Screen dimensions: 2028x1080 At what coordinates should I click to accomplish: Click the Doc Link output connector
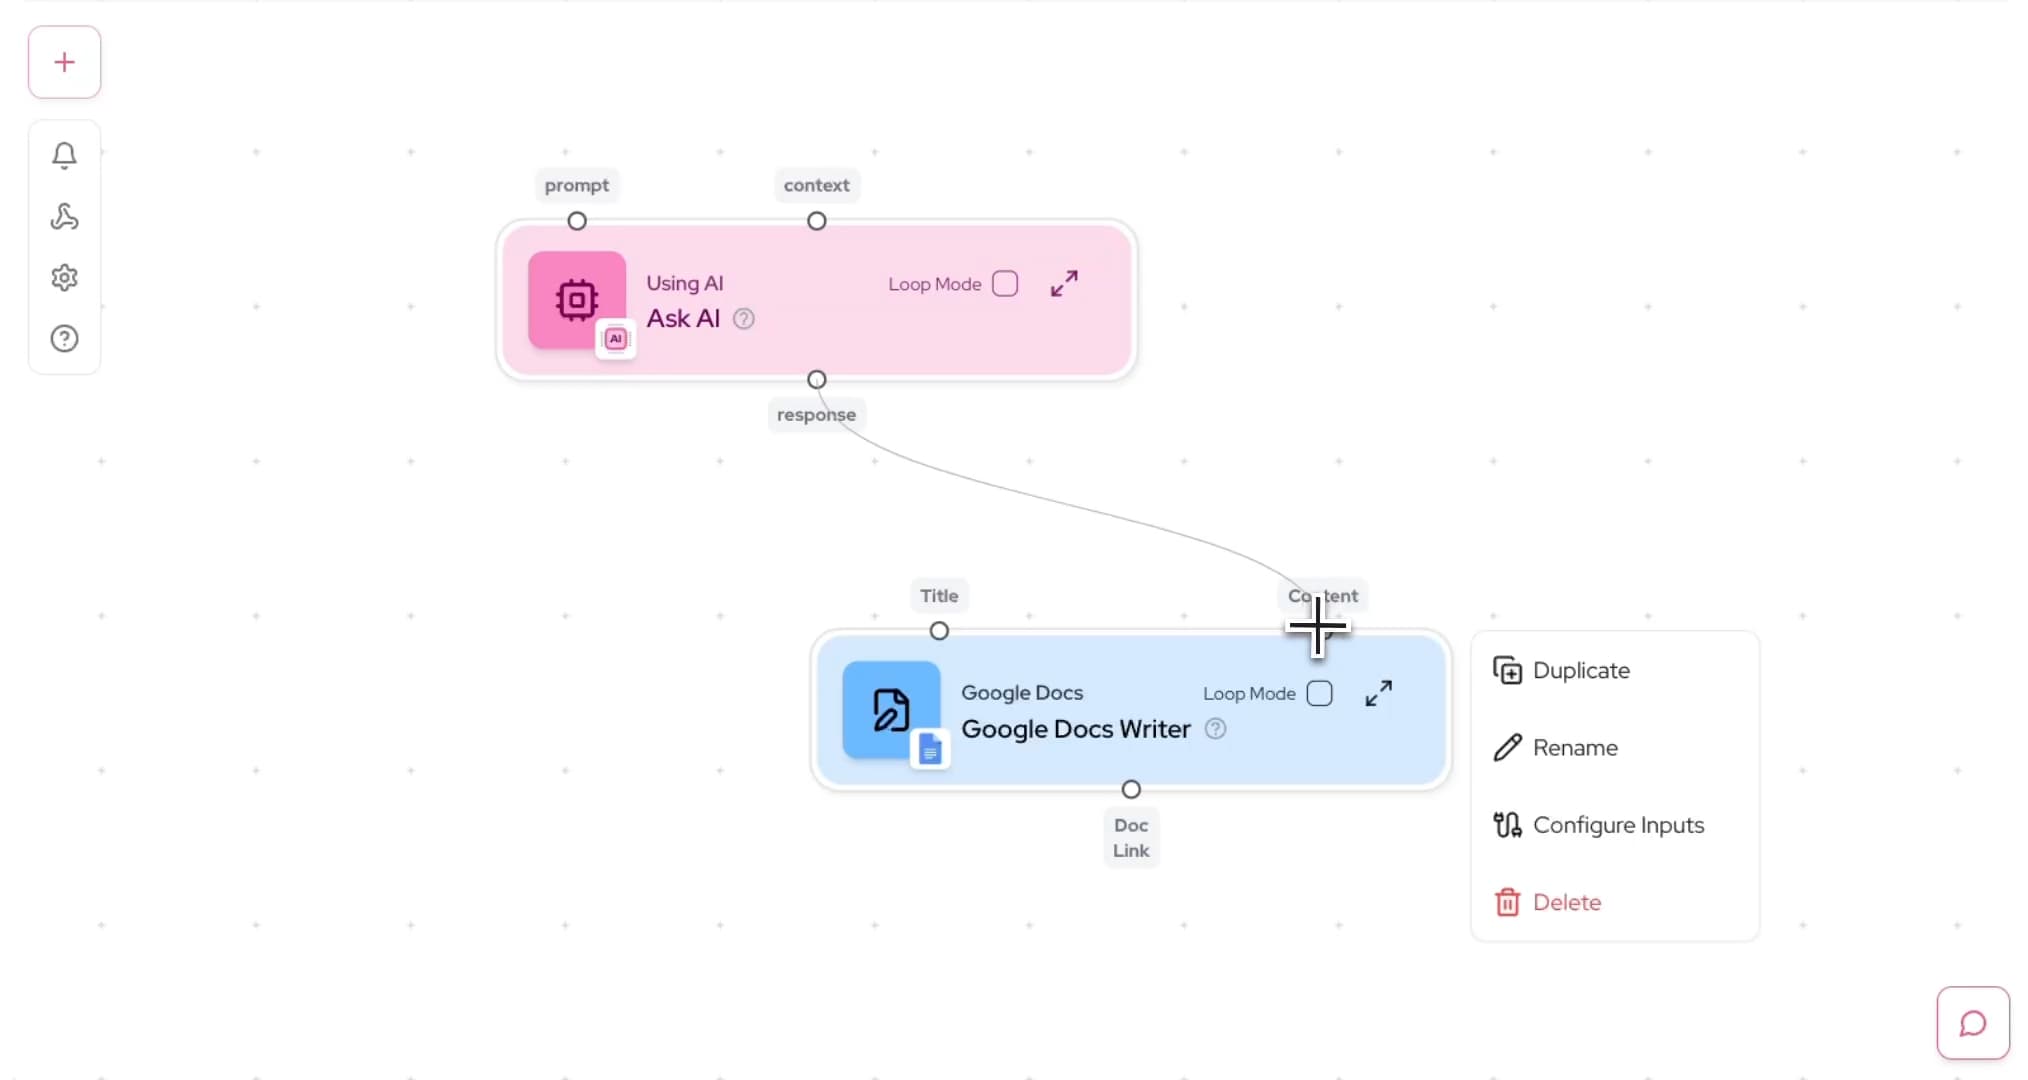[1131, 790]
